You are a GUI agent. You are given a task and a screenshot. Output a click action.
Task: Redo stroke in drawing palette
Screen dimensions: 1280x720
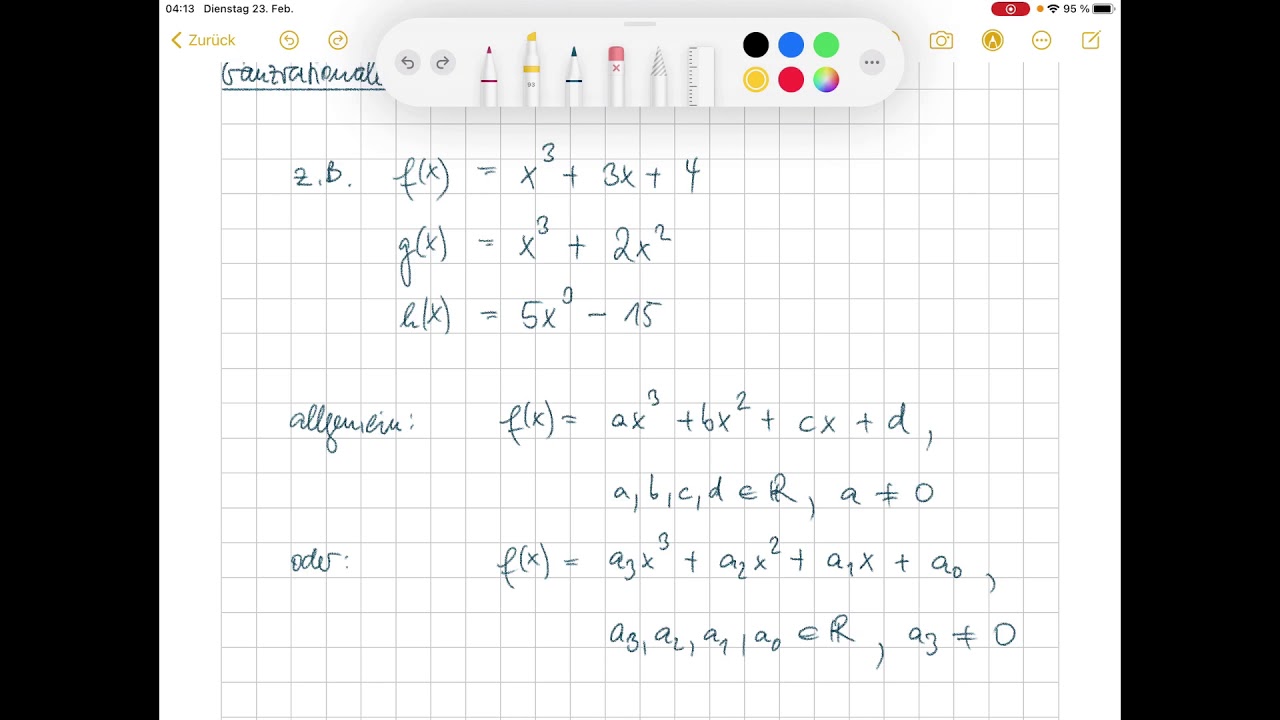[443, 63]
